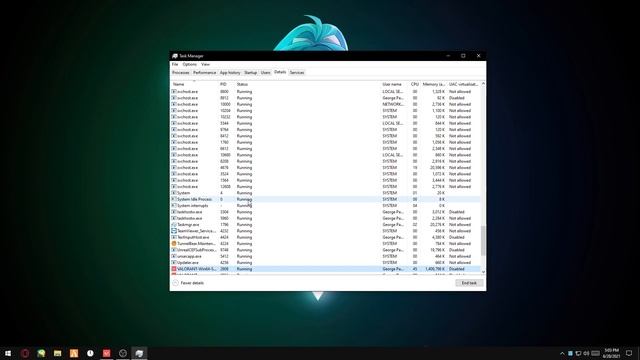Select the Updater.exe row
The height and width of the screenshot is (360, 640).
(x=326, y=262)
